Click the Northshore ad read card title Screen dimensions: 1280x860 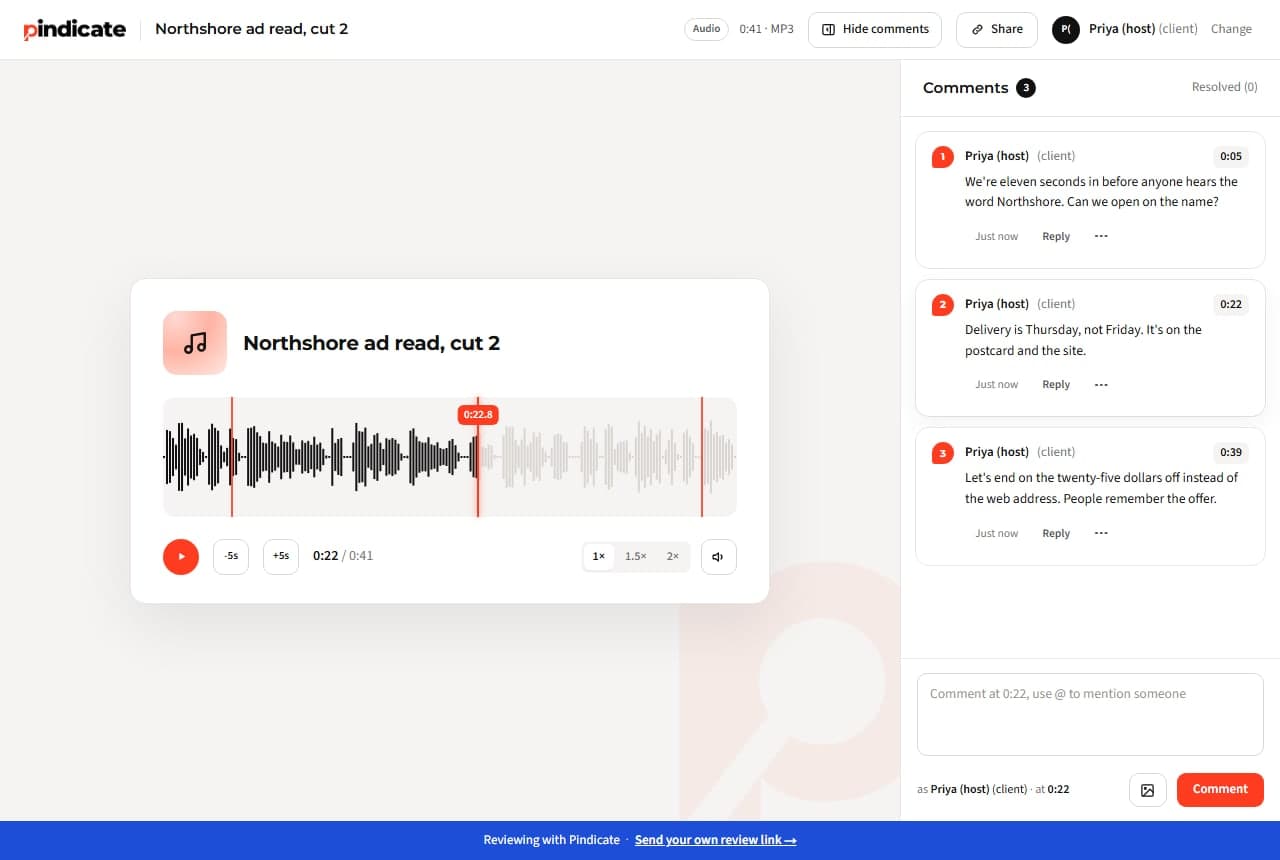(x=372, y=343)
